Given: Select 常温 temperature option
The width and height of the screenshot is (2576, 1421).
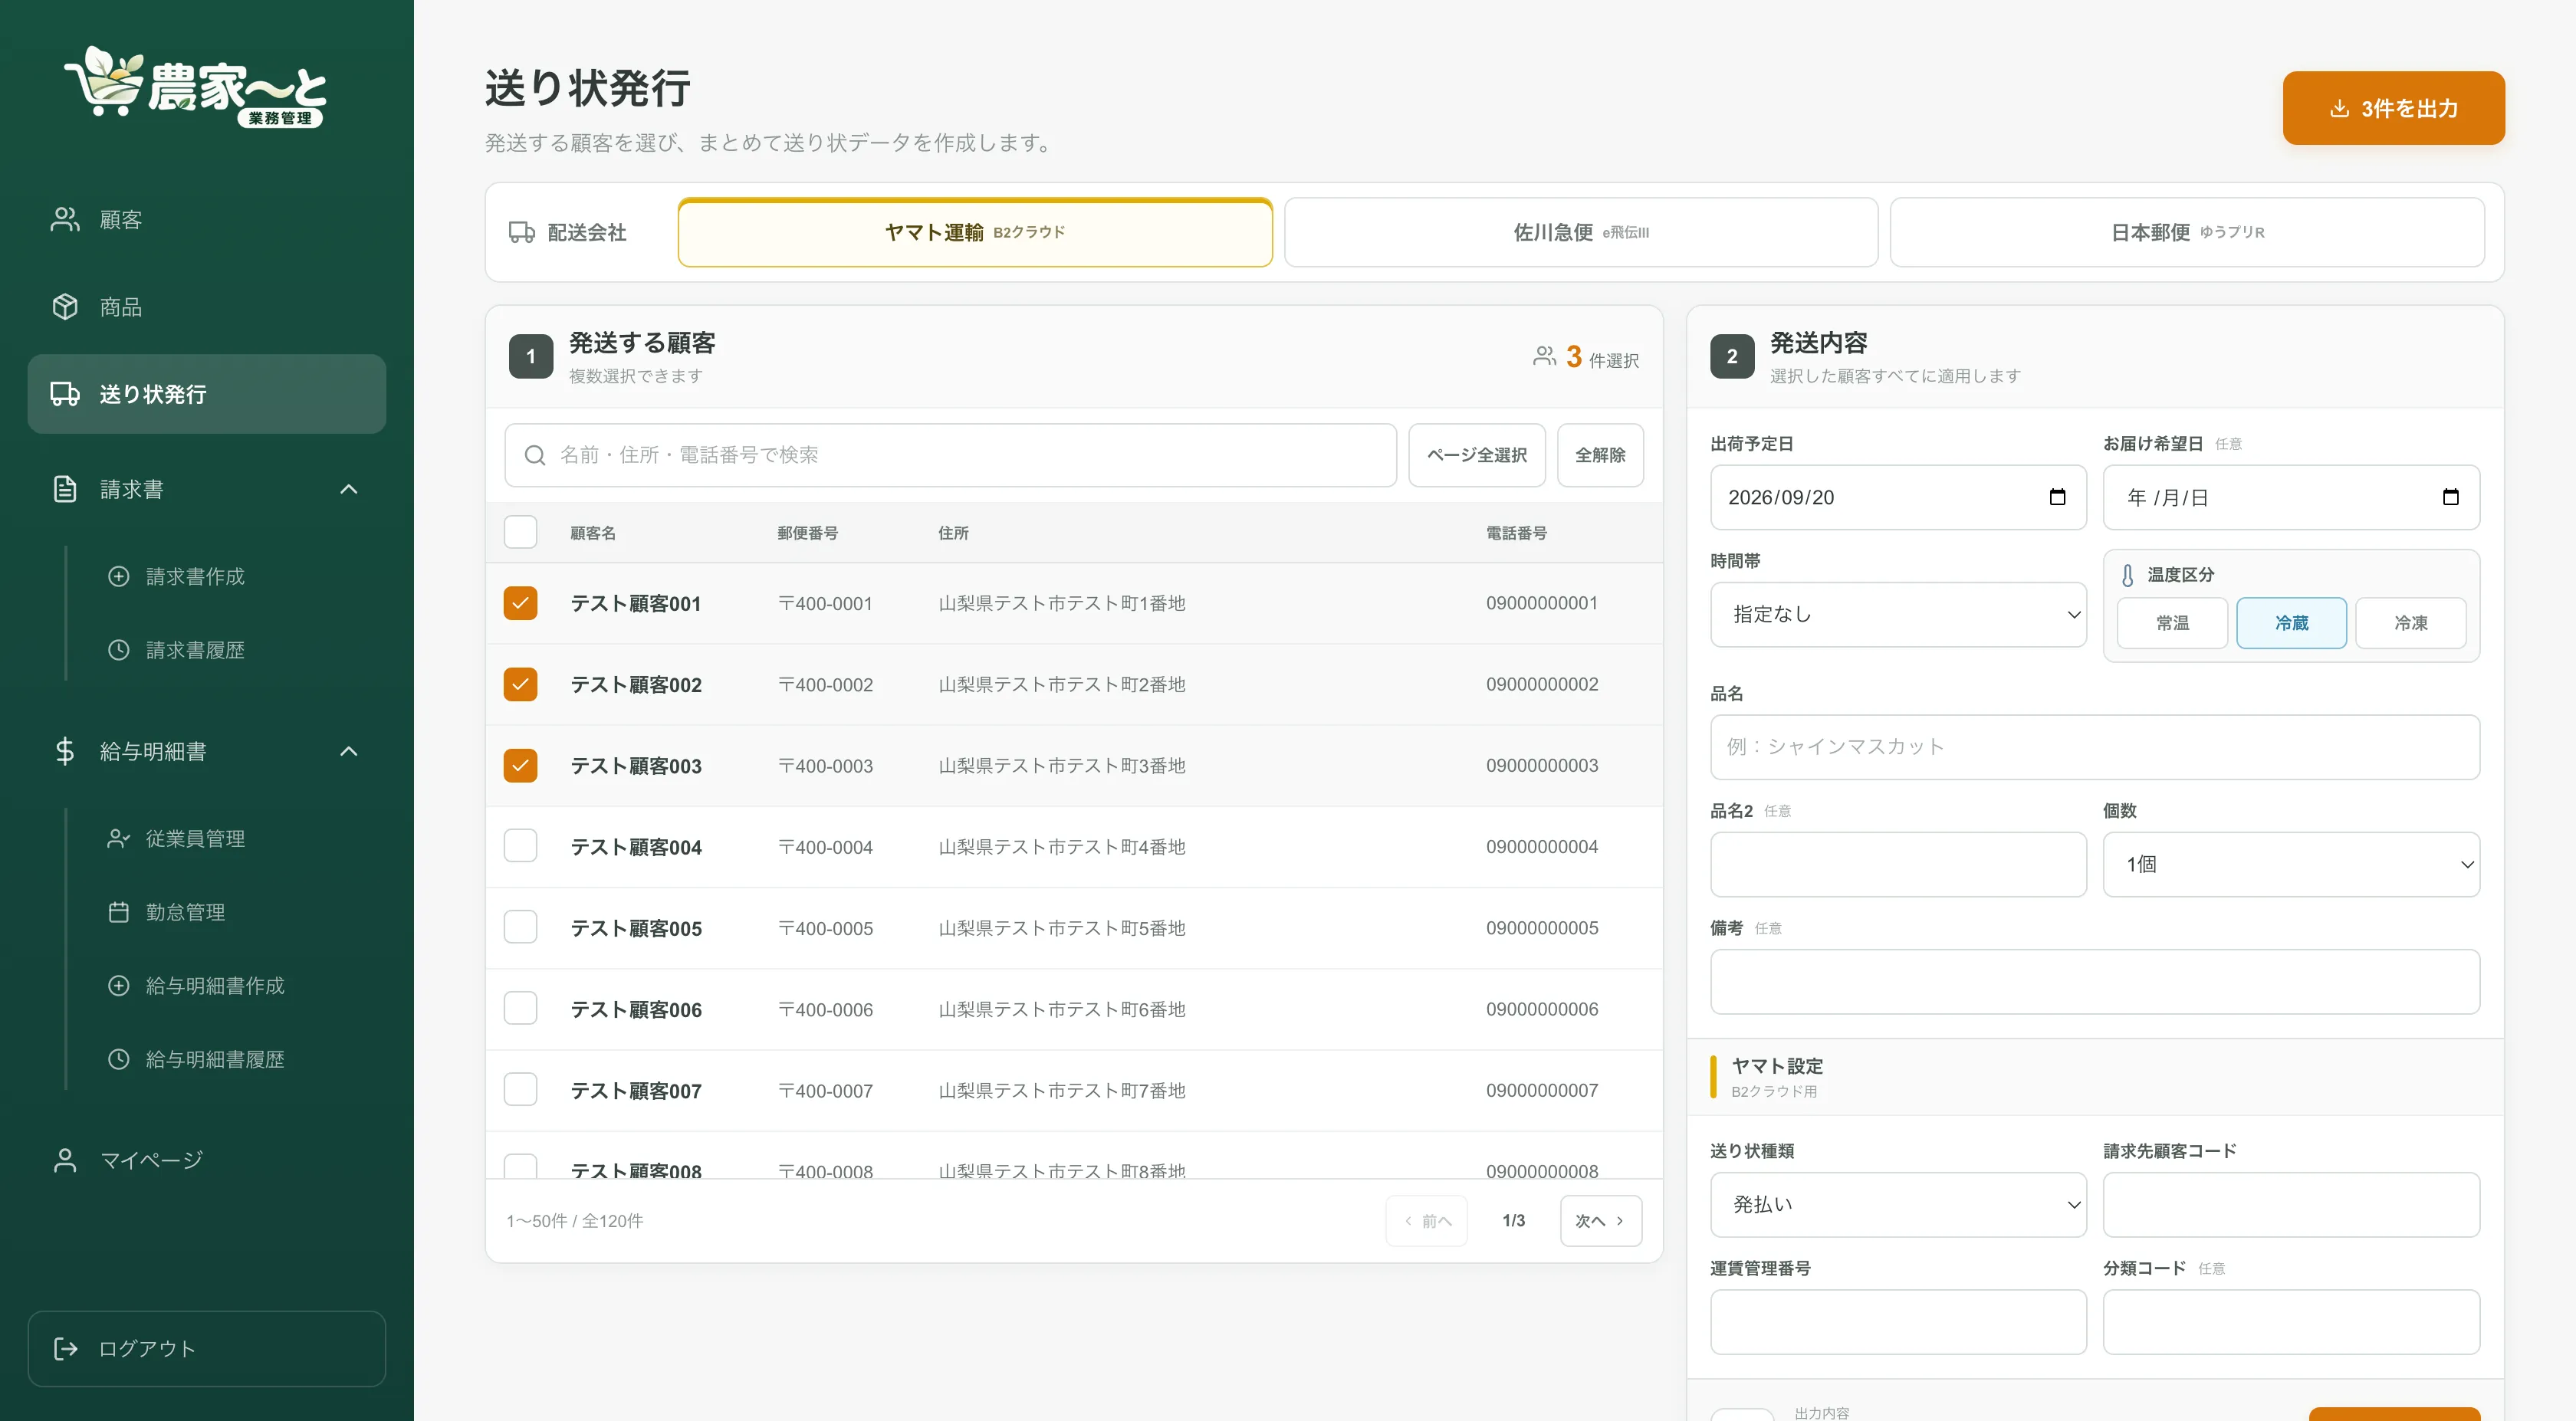Looking at the screenshot, I should [2172, 623].
